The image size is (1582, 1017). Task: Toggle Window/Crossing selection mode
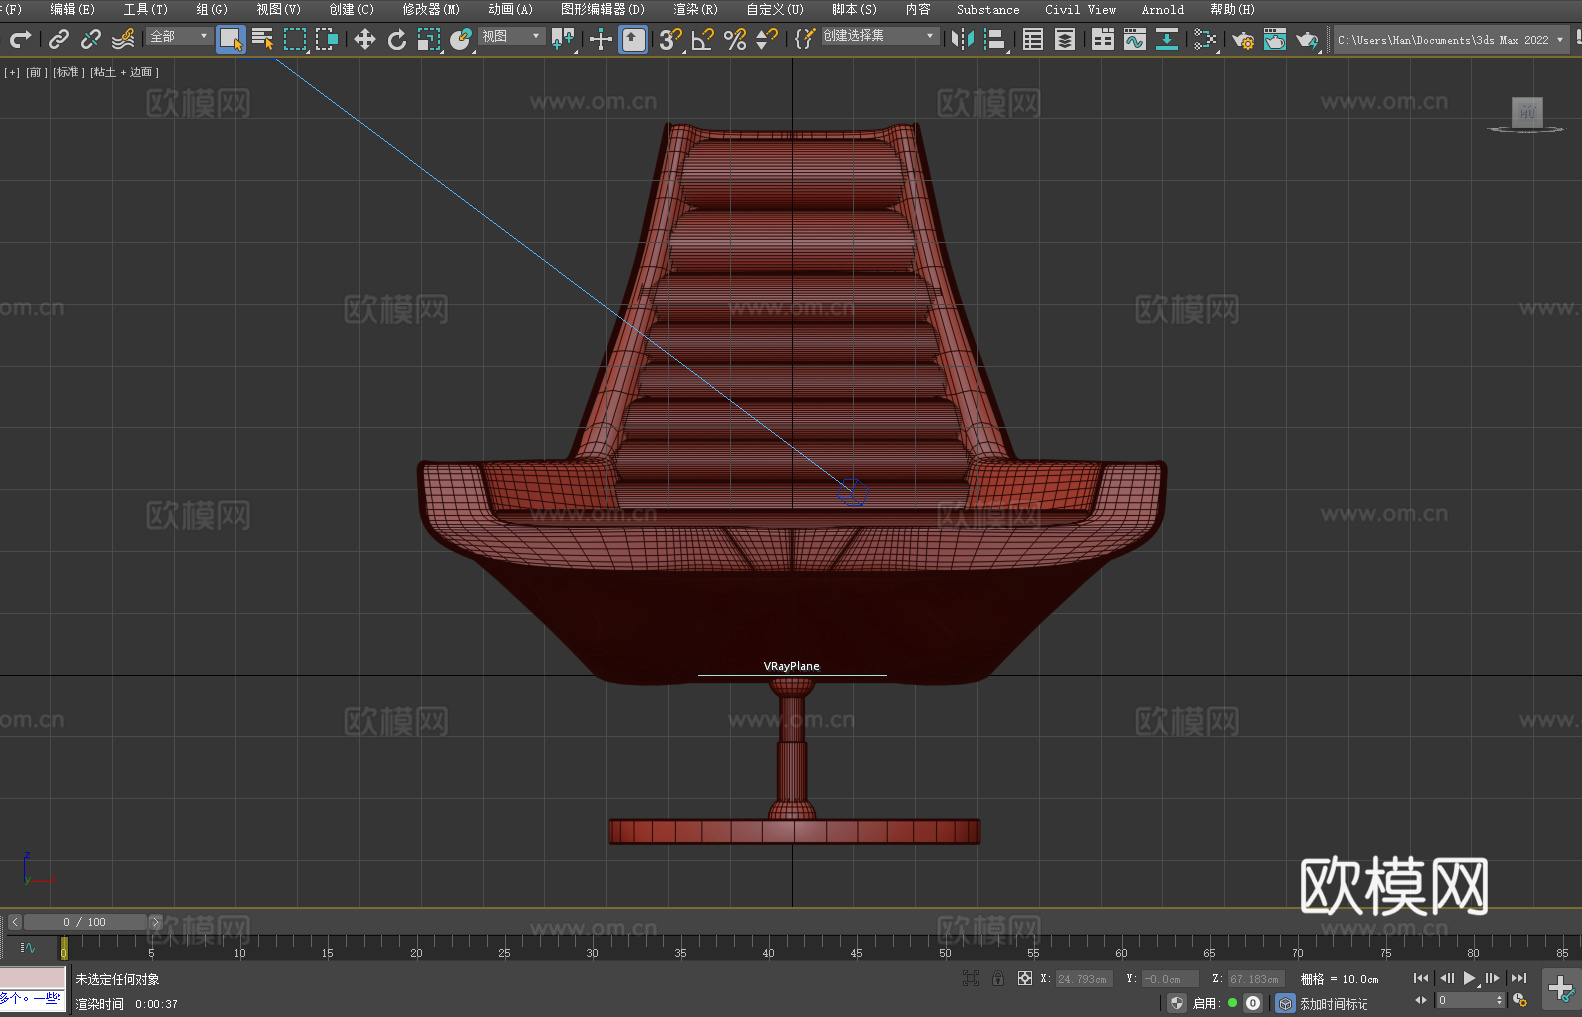point(327,39)
